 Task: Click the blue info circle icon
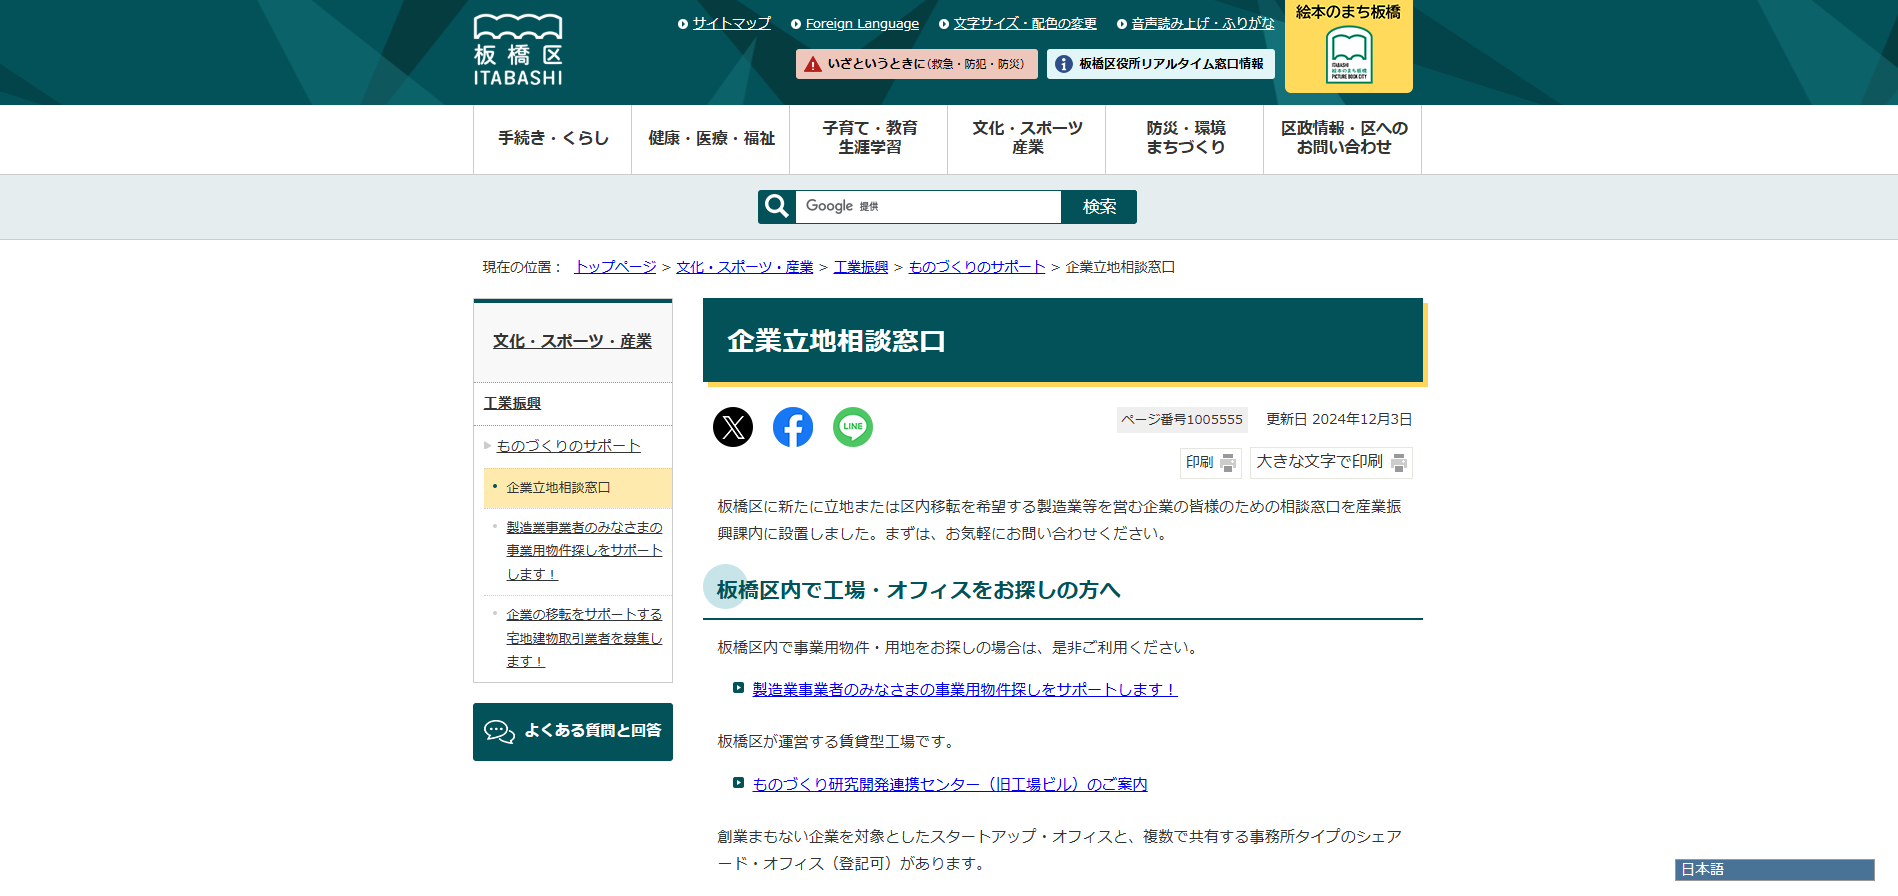[1064, 64]
